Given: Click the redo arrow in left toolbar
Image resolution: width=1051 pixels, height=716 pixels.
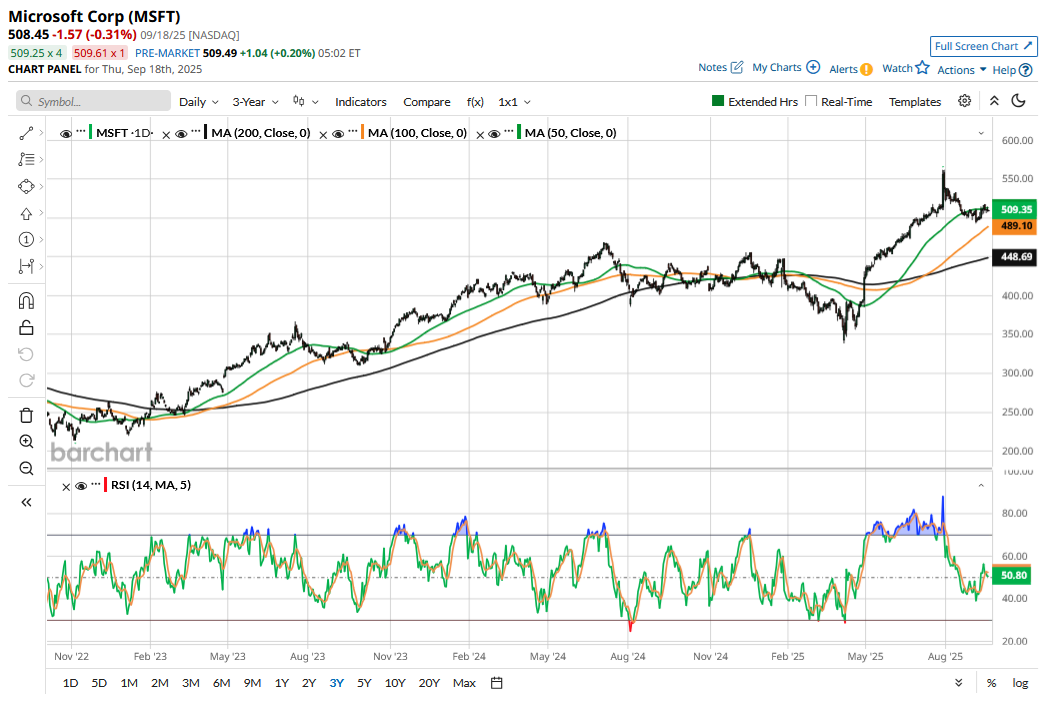Looking at the screenshot, I should (26, 381).
